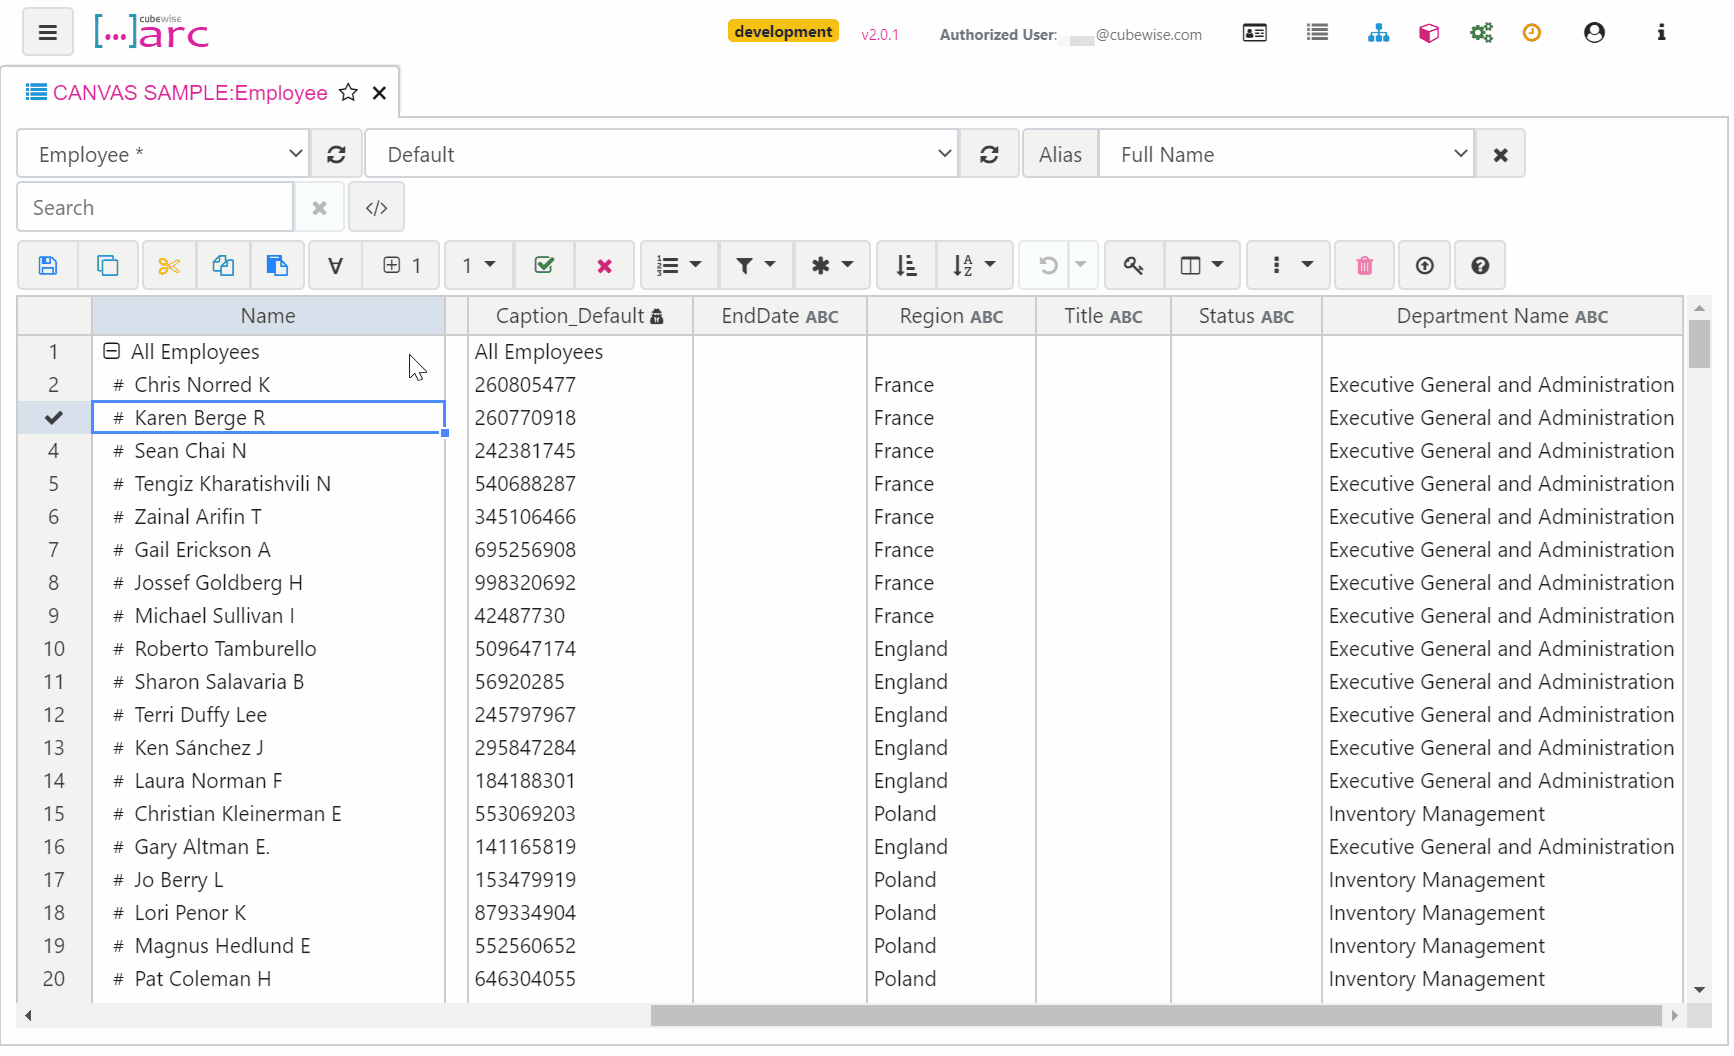Image resolution: width=1734 pixels, height=1056 pixels.
Task: Open the hamburger main menu
Action: click(x=47, y=33)
